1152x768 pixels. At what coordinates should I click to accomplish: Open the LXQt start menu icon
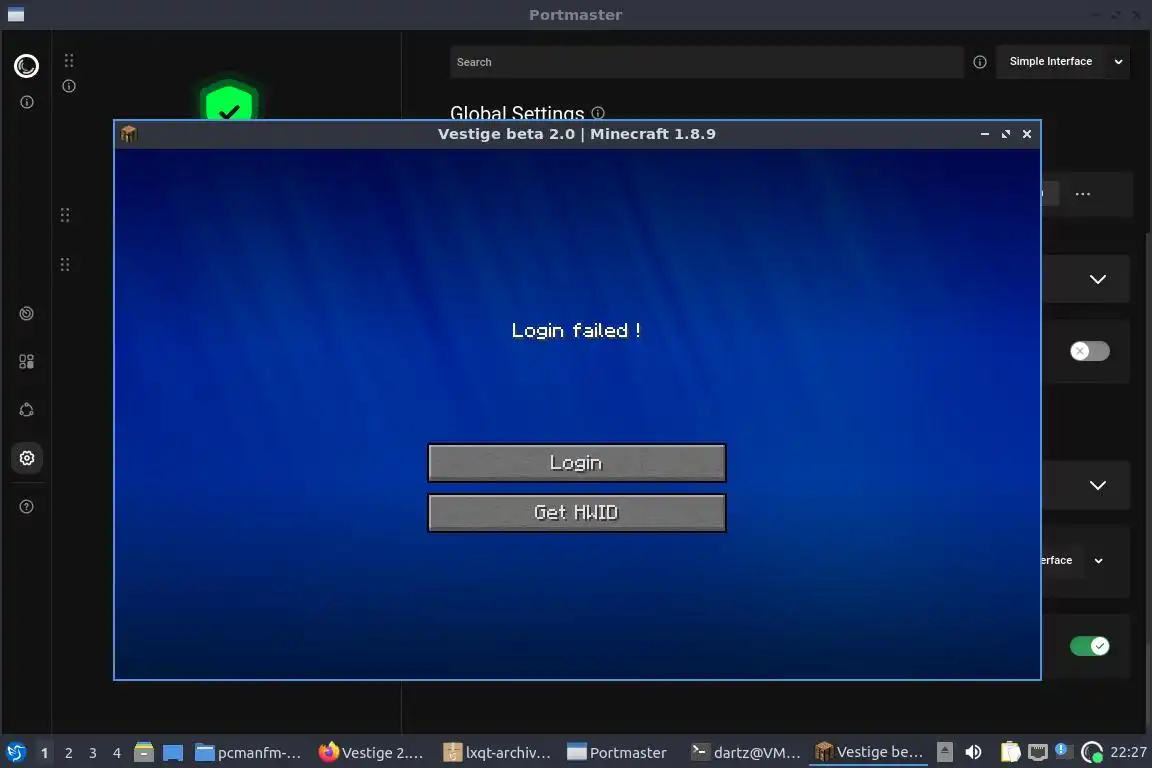tap(15, 753)
